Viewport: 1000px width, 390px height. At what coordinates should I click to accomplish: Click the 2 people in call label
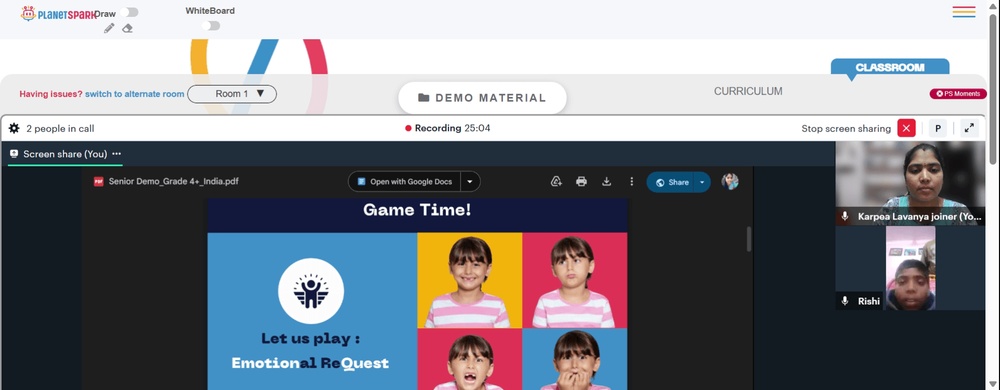60,129
